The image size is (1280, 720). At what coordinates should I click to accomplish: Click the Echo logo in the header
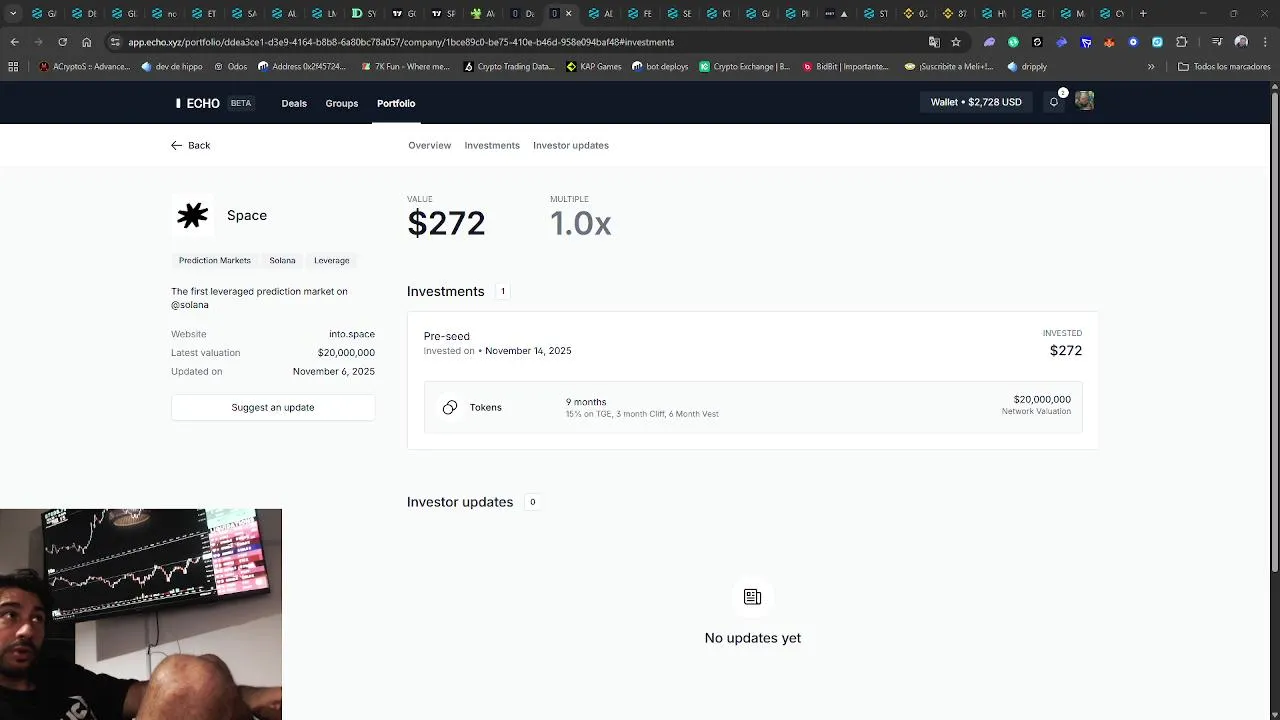tap(198, 103)
